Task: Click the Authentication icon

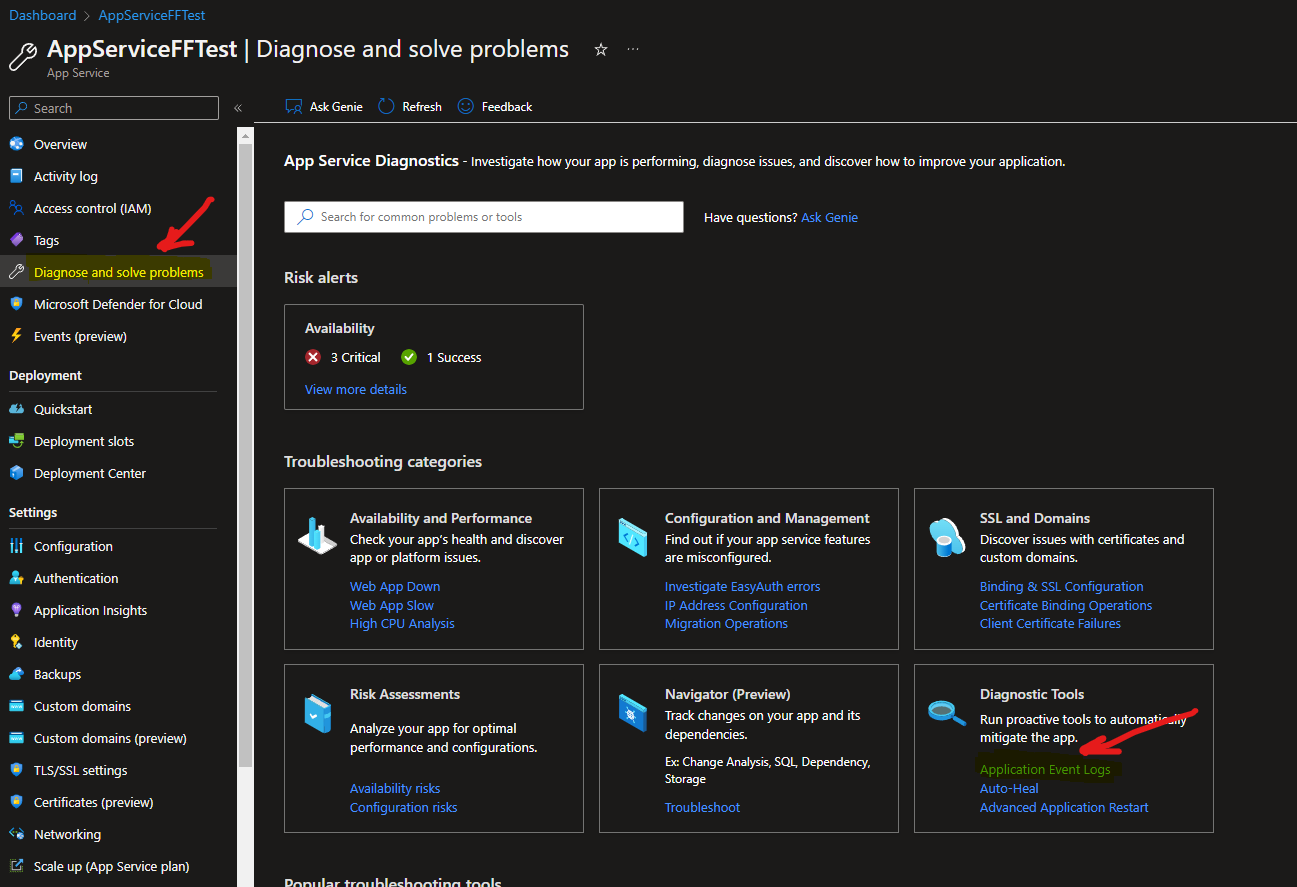Action: [16, 578]
